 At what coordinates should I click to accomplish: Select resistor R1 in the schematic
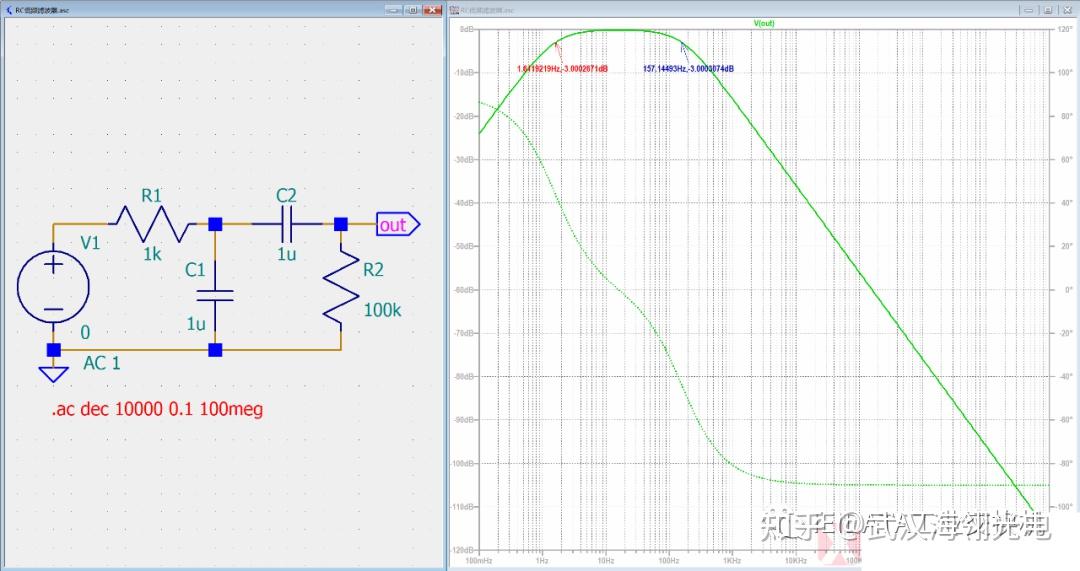(x=152, y=224)
